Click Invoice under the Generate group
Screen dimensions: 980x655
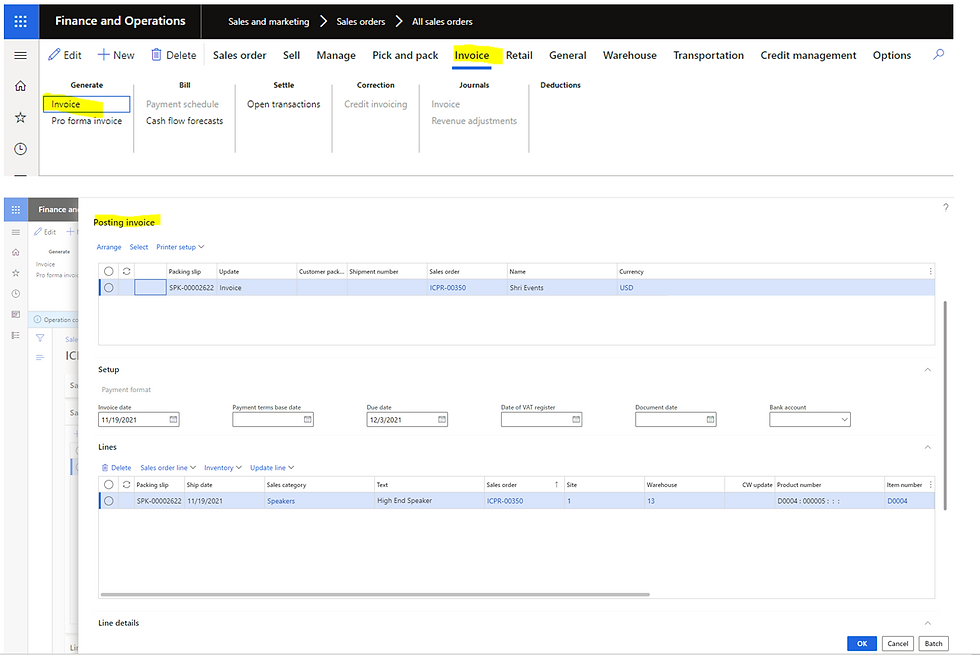tap(86, 104)
